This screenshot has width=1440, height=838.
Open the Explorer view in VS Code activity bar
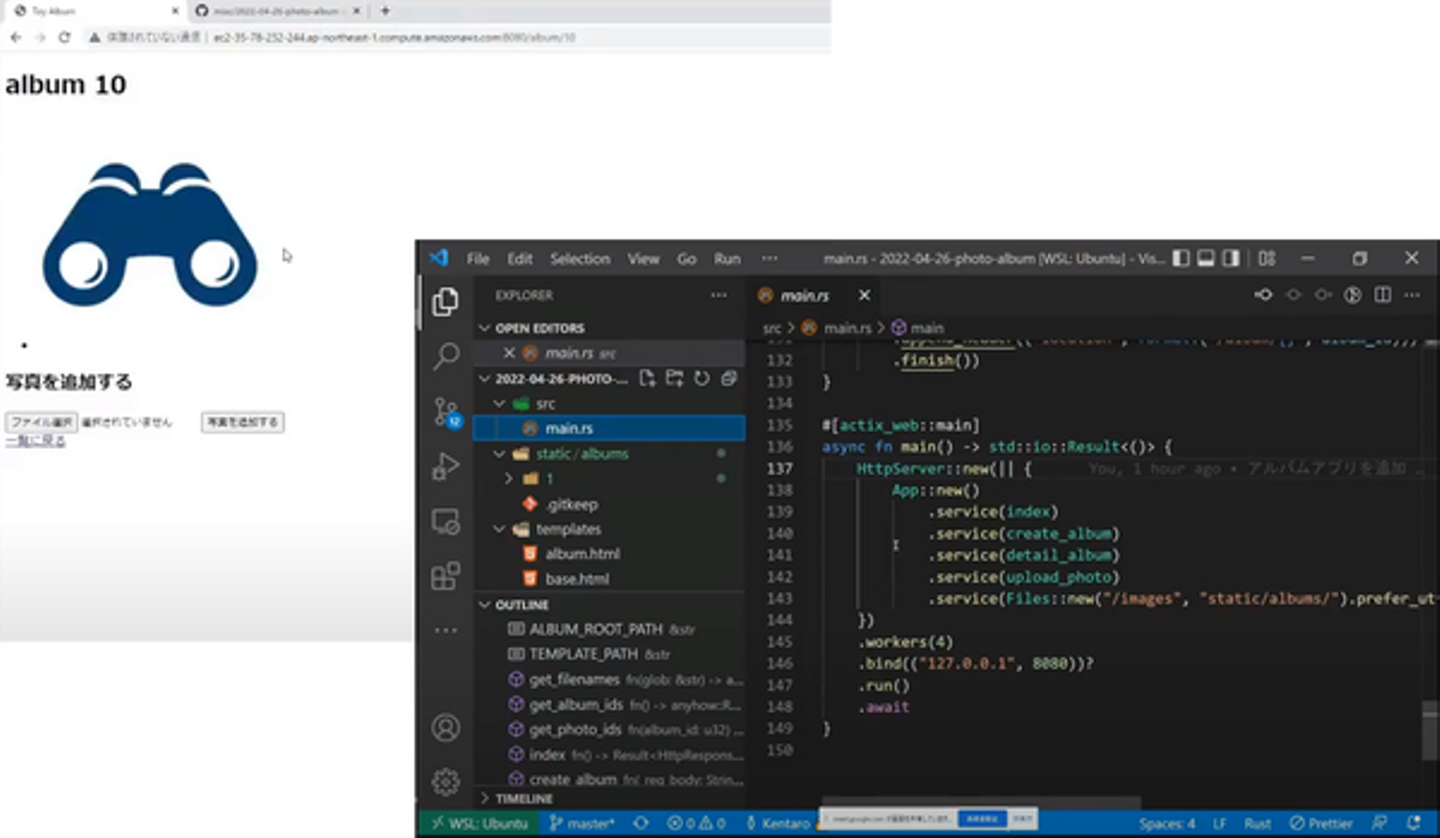pos(445,301)
